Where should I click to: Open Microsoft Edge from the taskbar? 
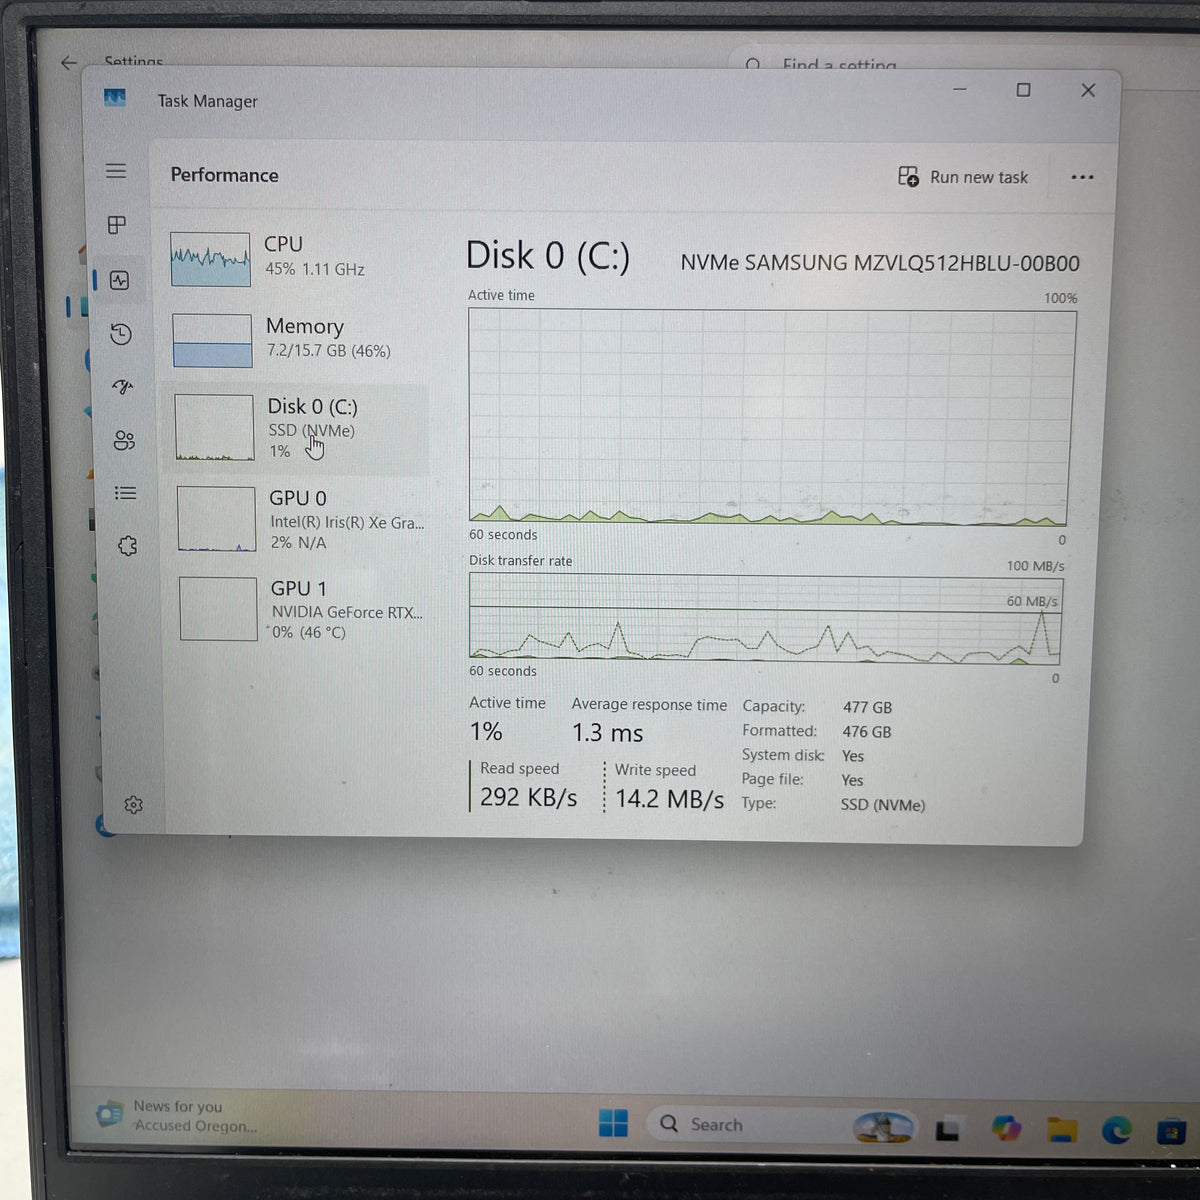(1116, 1130)
